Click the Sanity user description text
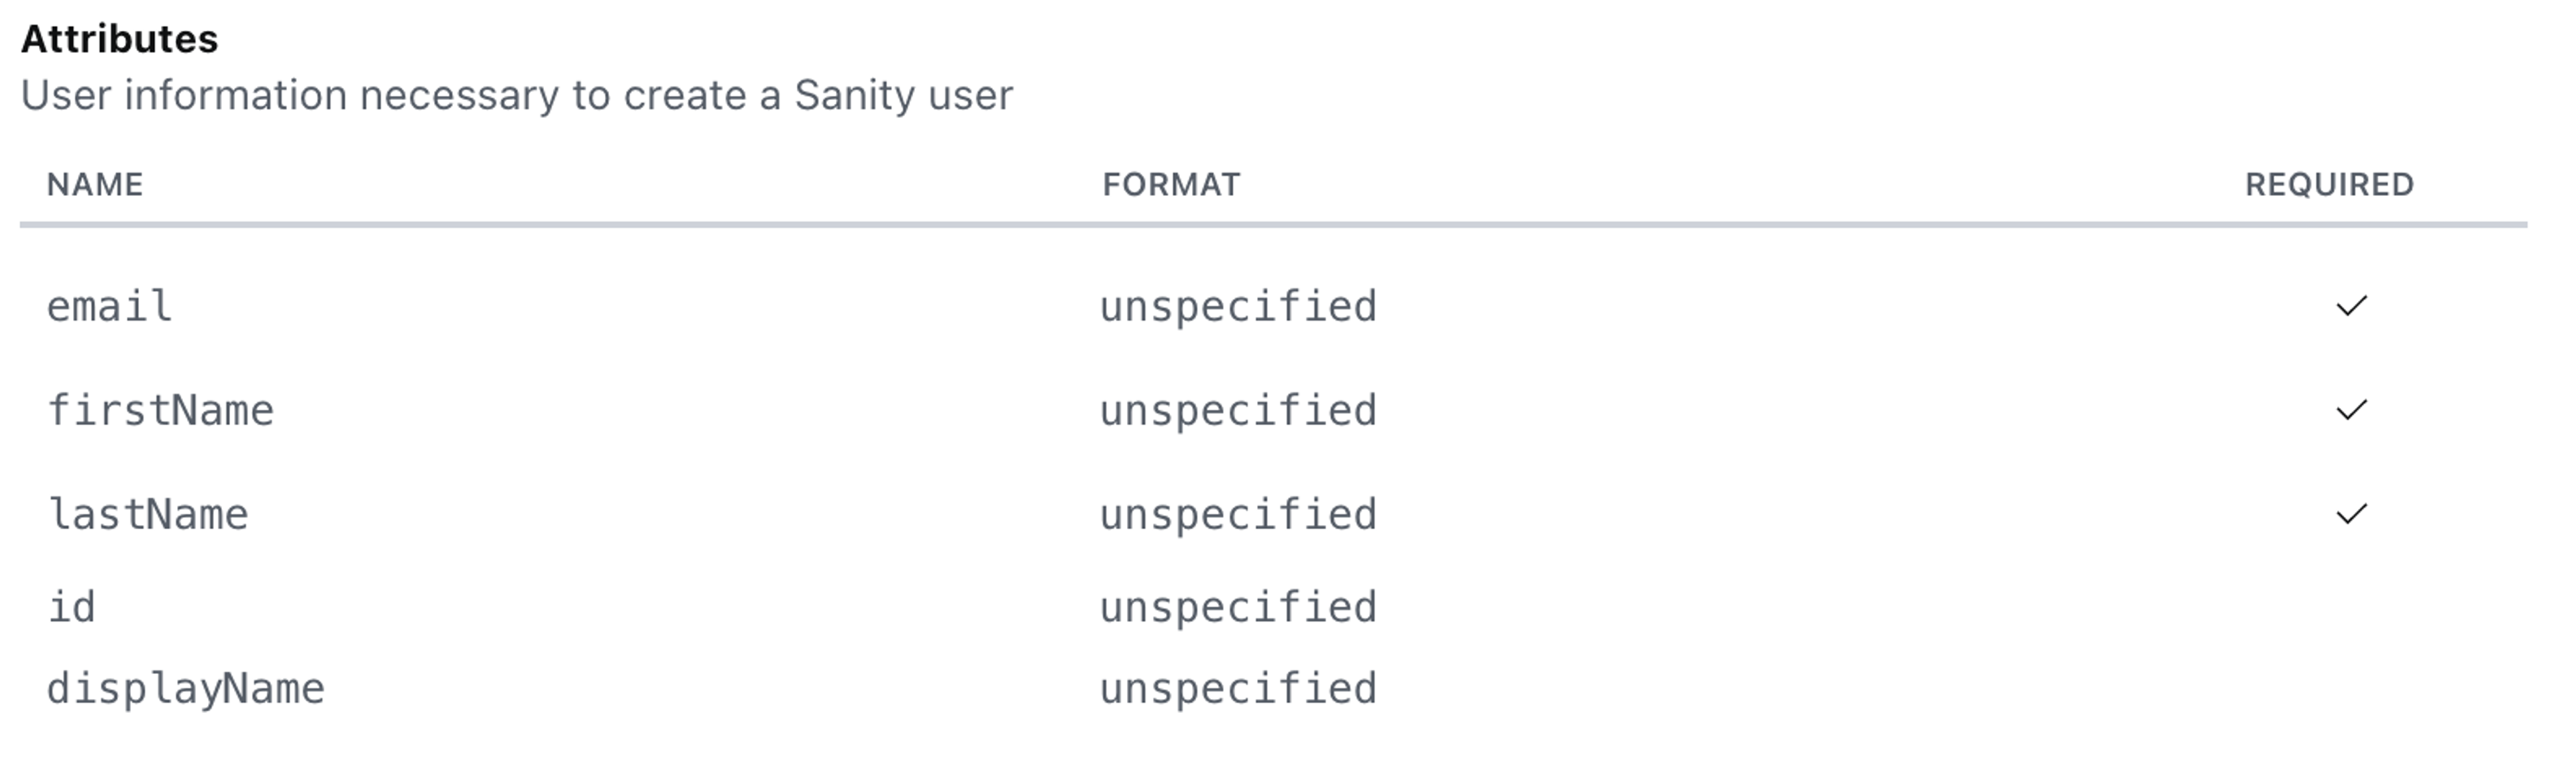The width and height of the screenshot is (2576, 774). (x=517, y=96)
